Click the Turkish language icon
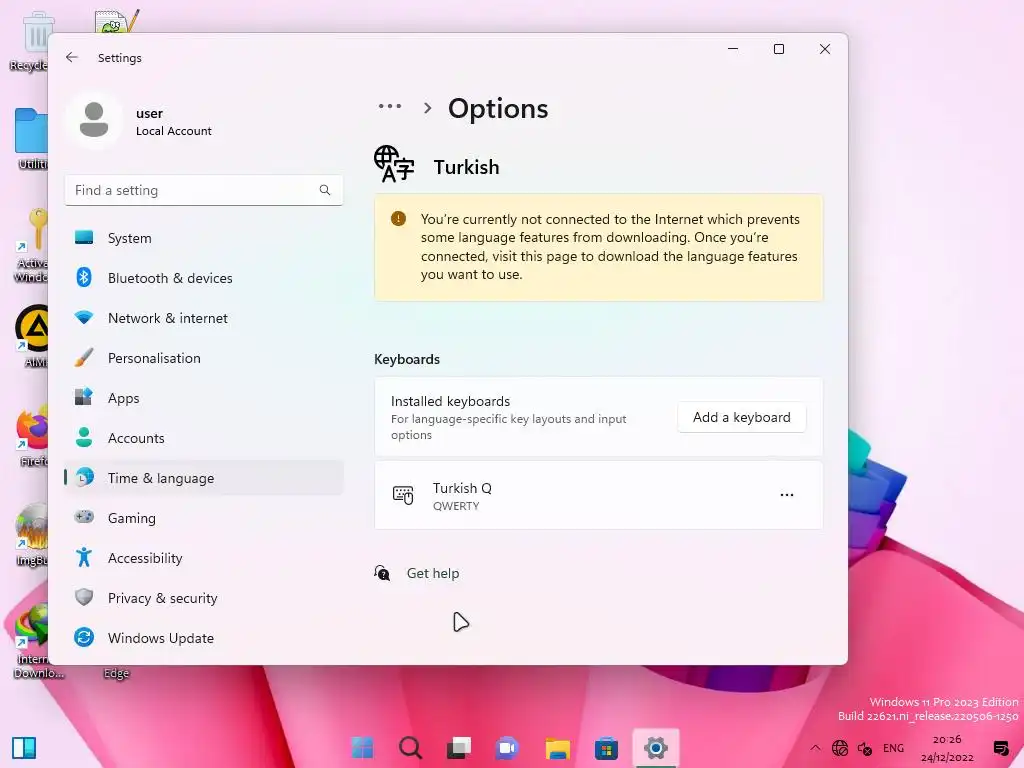Screen dimensions: 1024x768 tap(394, 164)
